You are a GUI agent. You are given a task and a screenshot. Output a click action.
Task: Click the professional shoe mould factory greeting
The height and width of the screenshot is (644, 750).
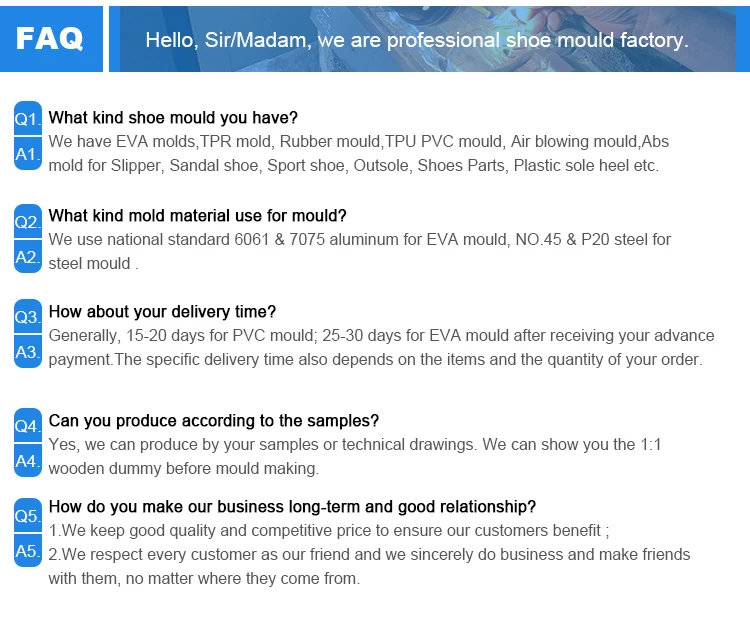pos(417,41)
